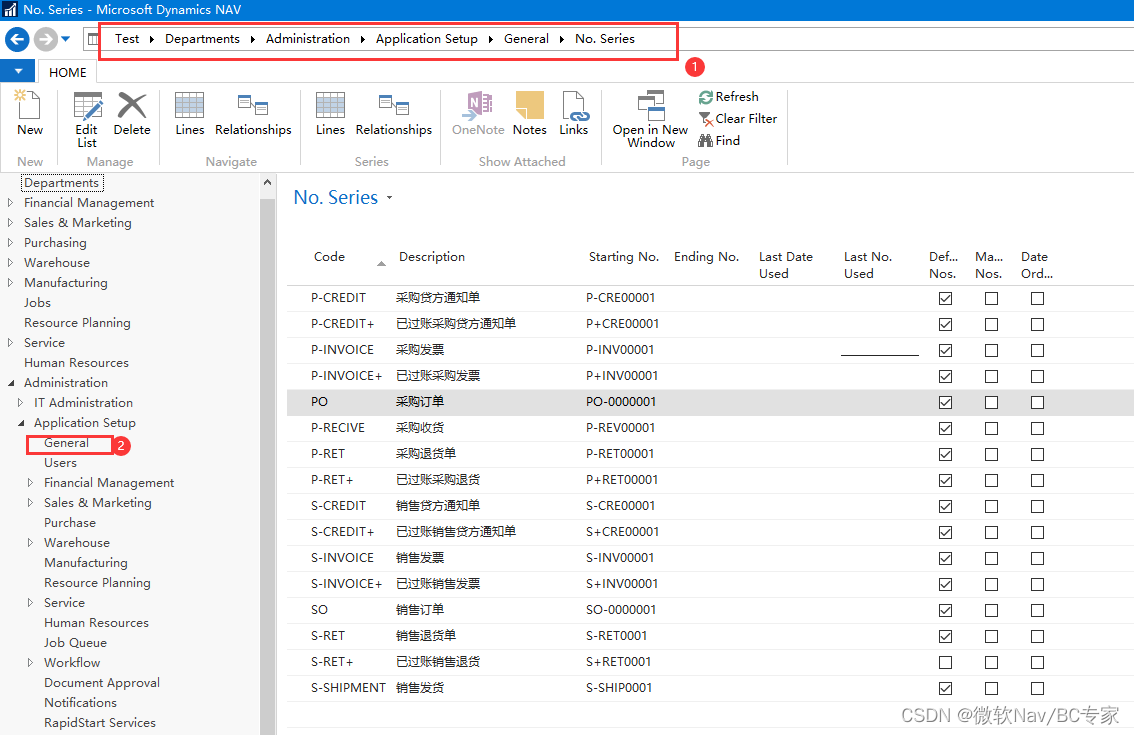Screen dimensions: 1134x735
Task: Click Test in the breadcrumb
Action: tap(127, 39)
